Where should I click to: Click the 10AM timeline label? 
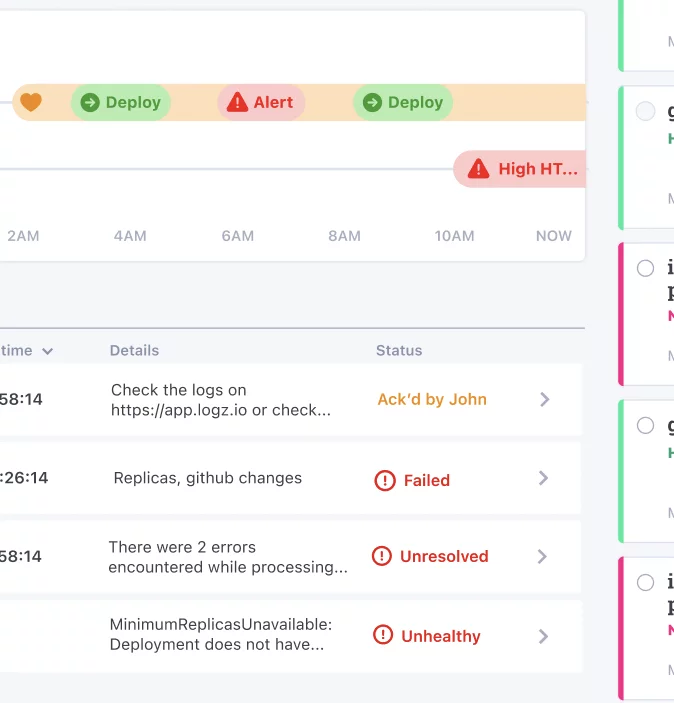point(454,236)
